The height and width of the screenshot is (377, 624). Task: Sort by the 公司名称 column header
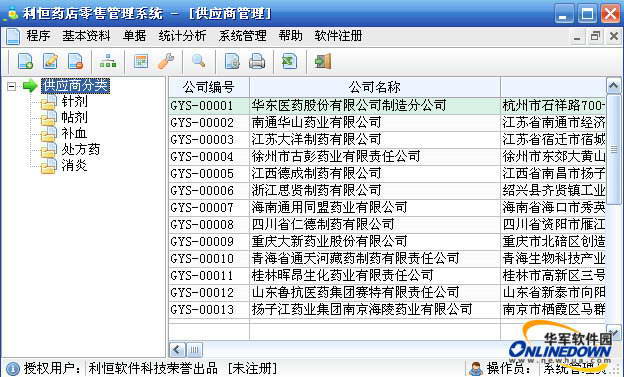click(374, 87)
